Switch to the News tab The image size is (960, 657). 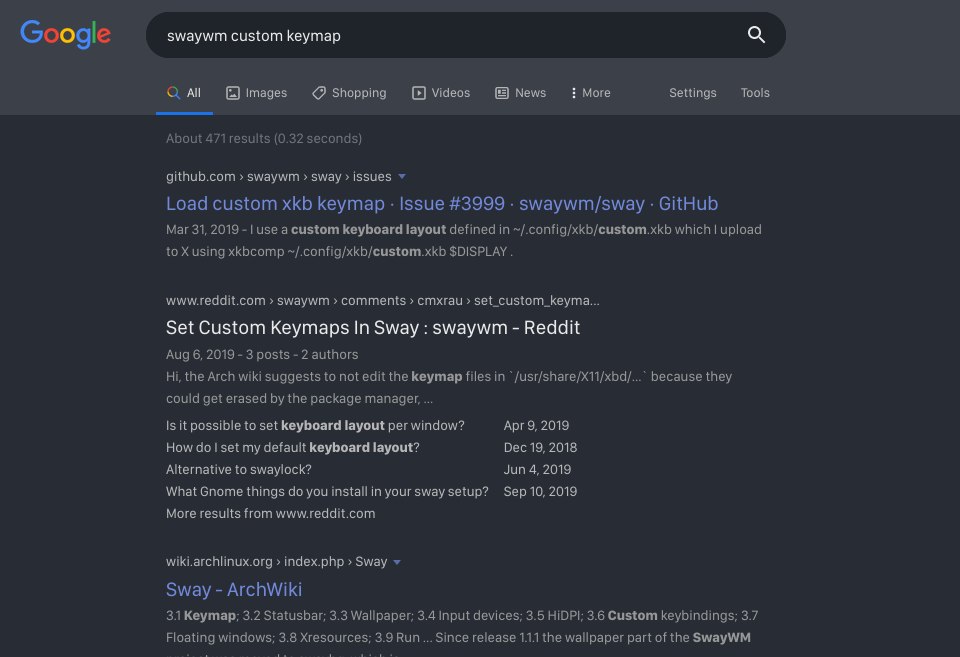(x=520, y=93)
